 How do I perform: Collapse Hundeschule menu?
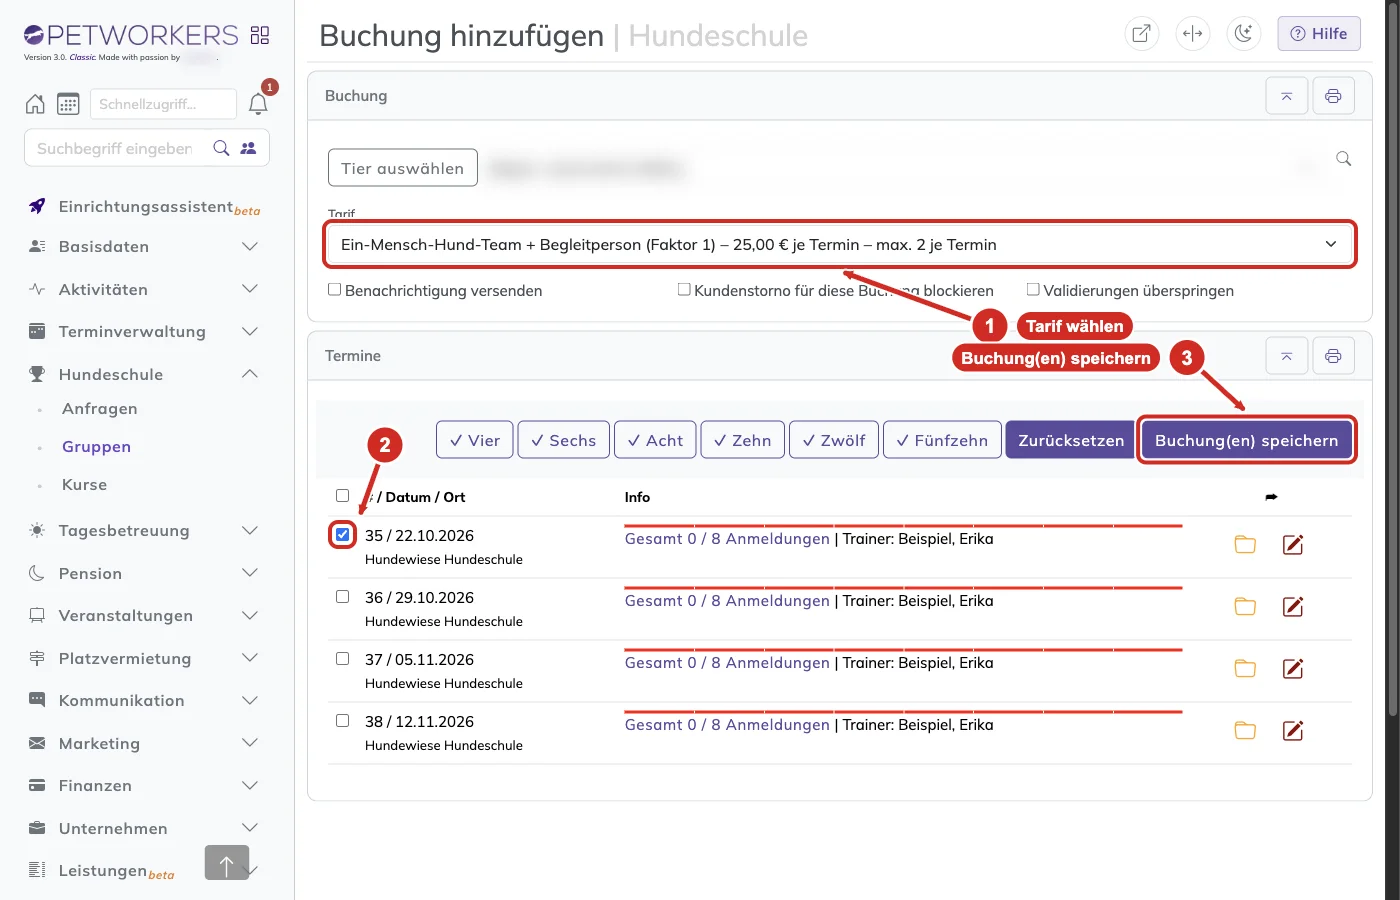(x=143, y=374)
